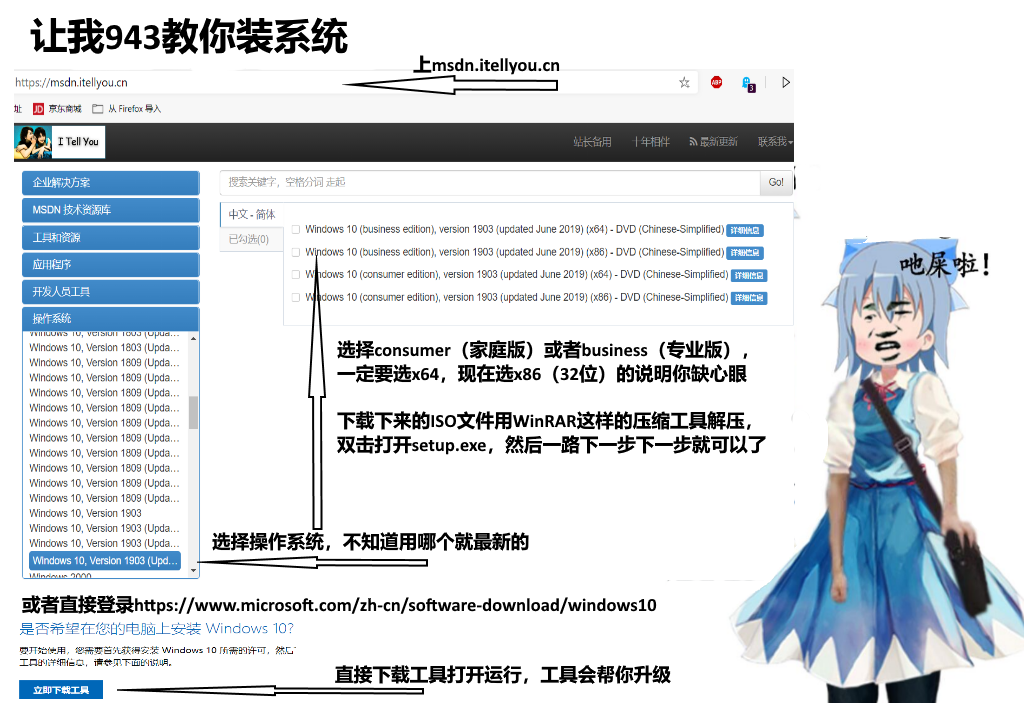Click the 是否希望在您的电脑上安装 Windows 10? heading
Screen dimensions: 1024x703
point(156,629)
